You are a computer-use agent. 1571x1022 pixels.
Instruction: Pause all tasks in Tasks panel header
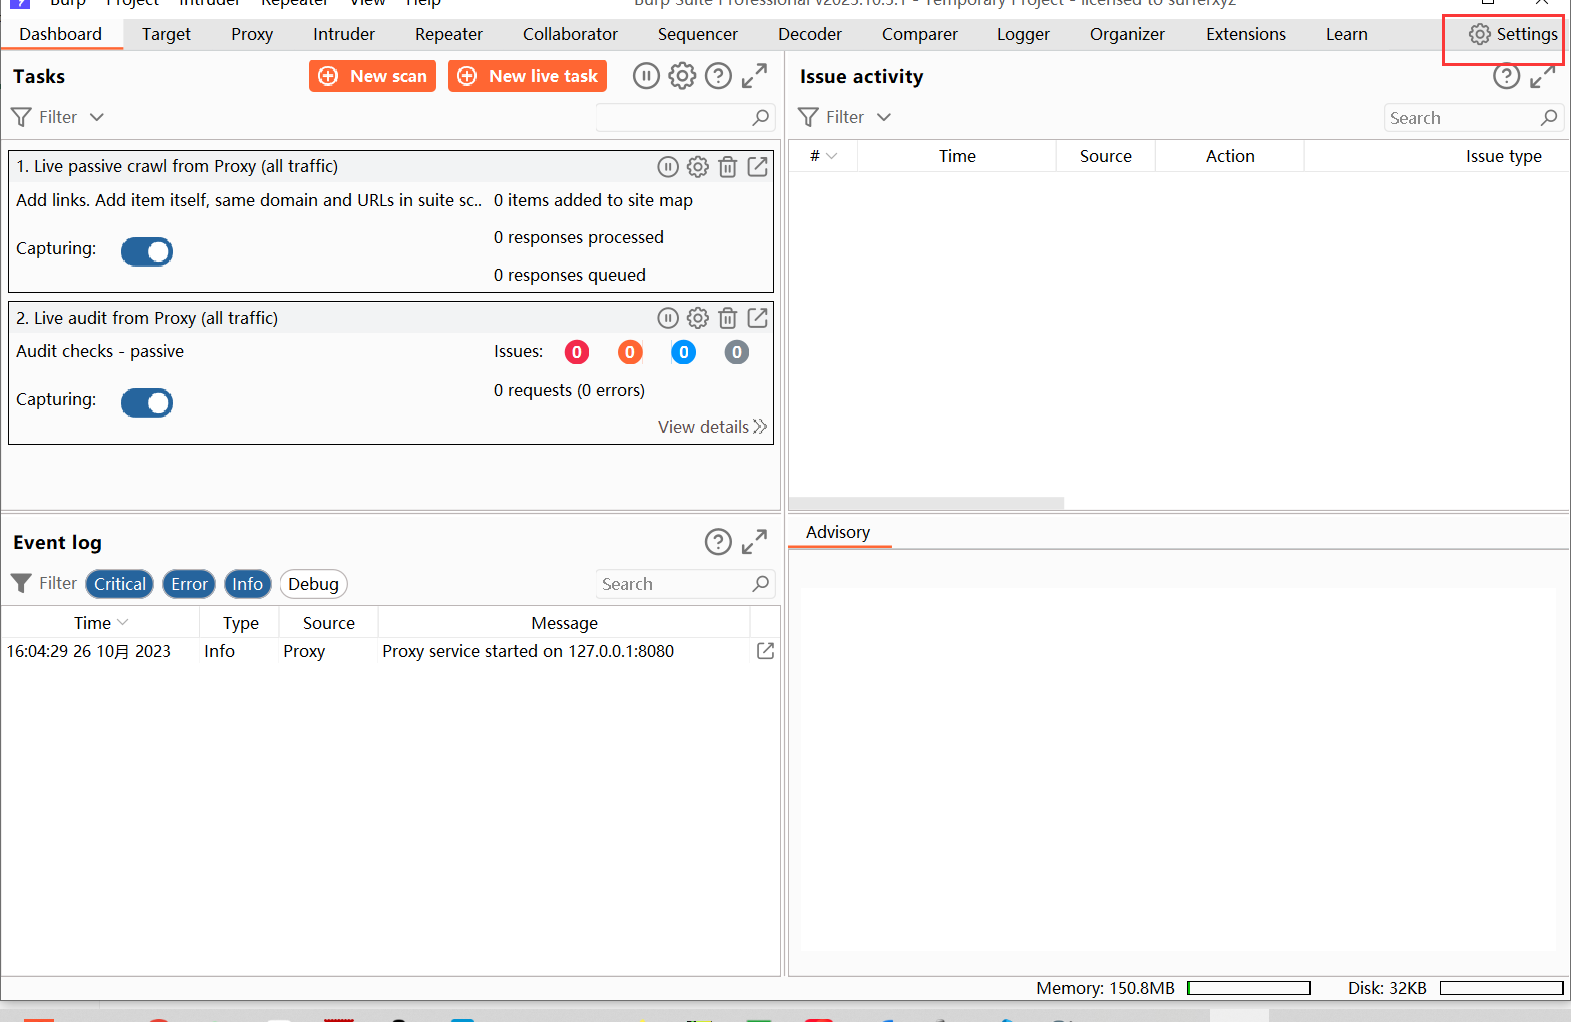[647, 76]
